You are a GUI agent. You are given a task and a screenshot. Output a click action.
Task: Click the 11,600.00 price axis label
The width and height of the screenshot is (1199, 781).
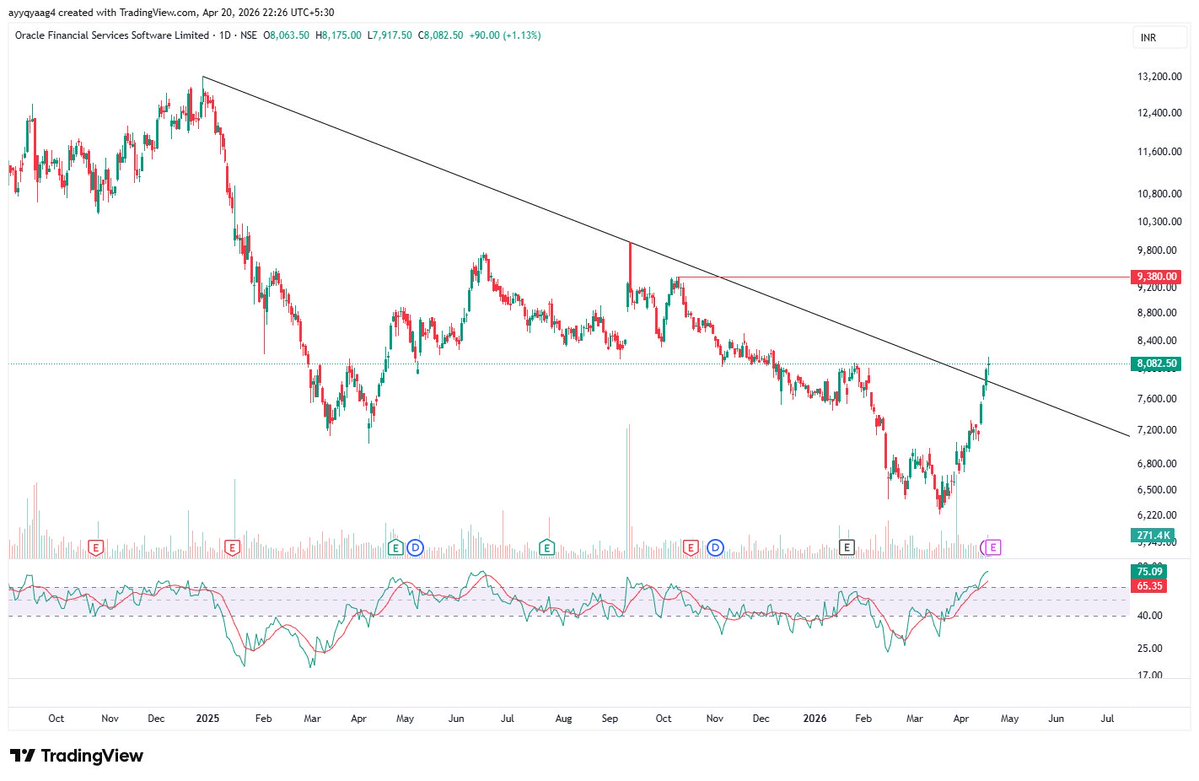point(1159,151)
